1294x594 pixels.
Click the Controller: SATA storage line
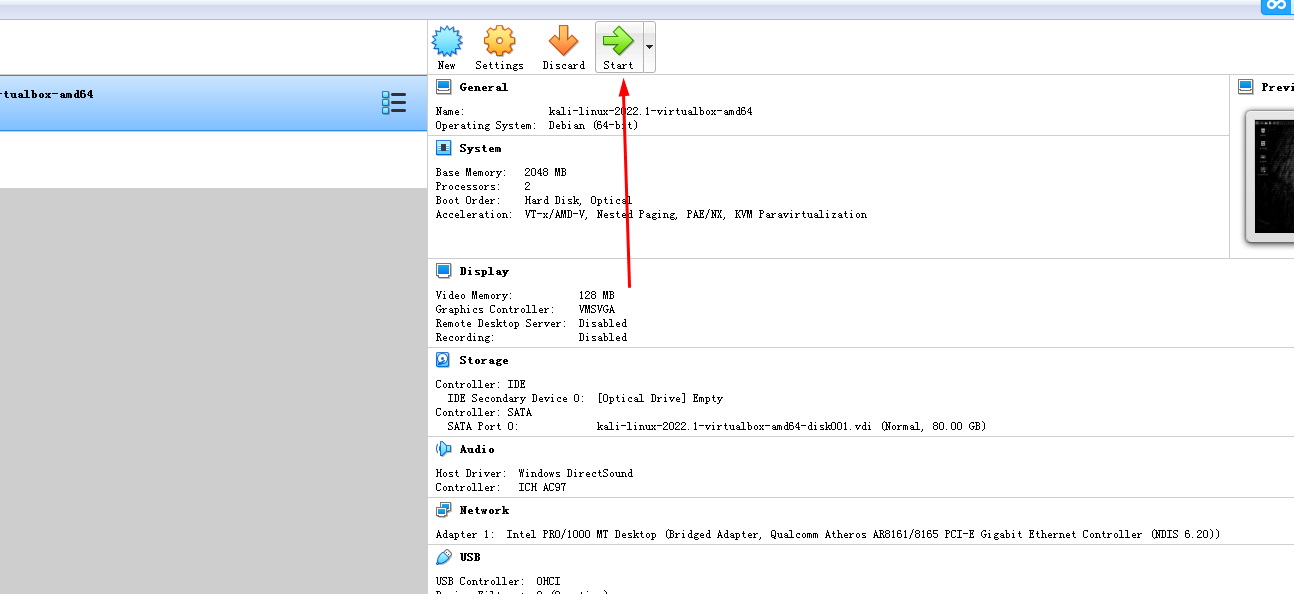484,412
